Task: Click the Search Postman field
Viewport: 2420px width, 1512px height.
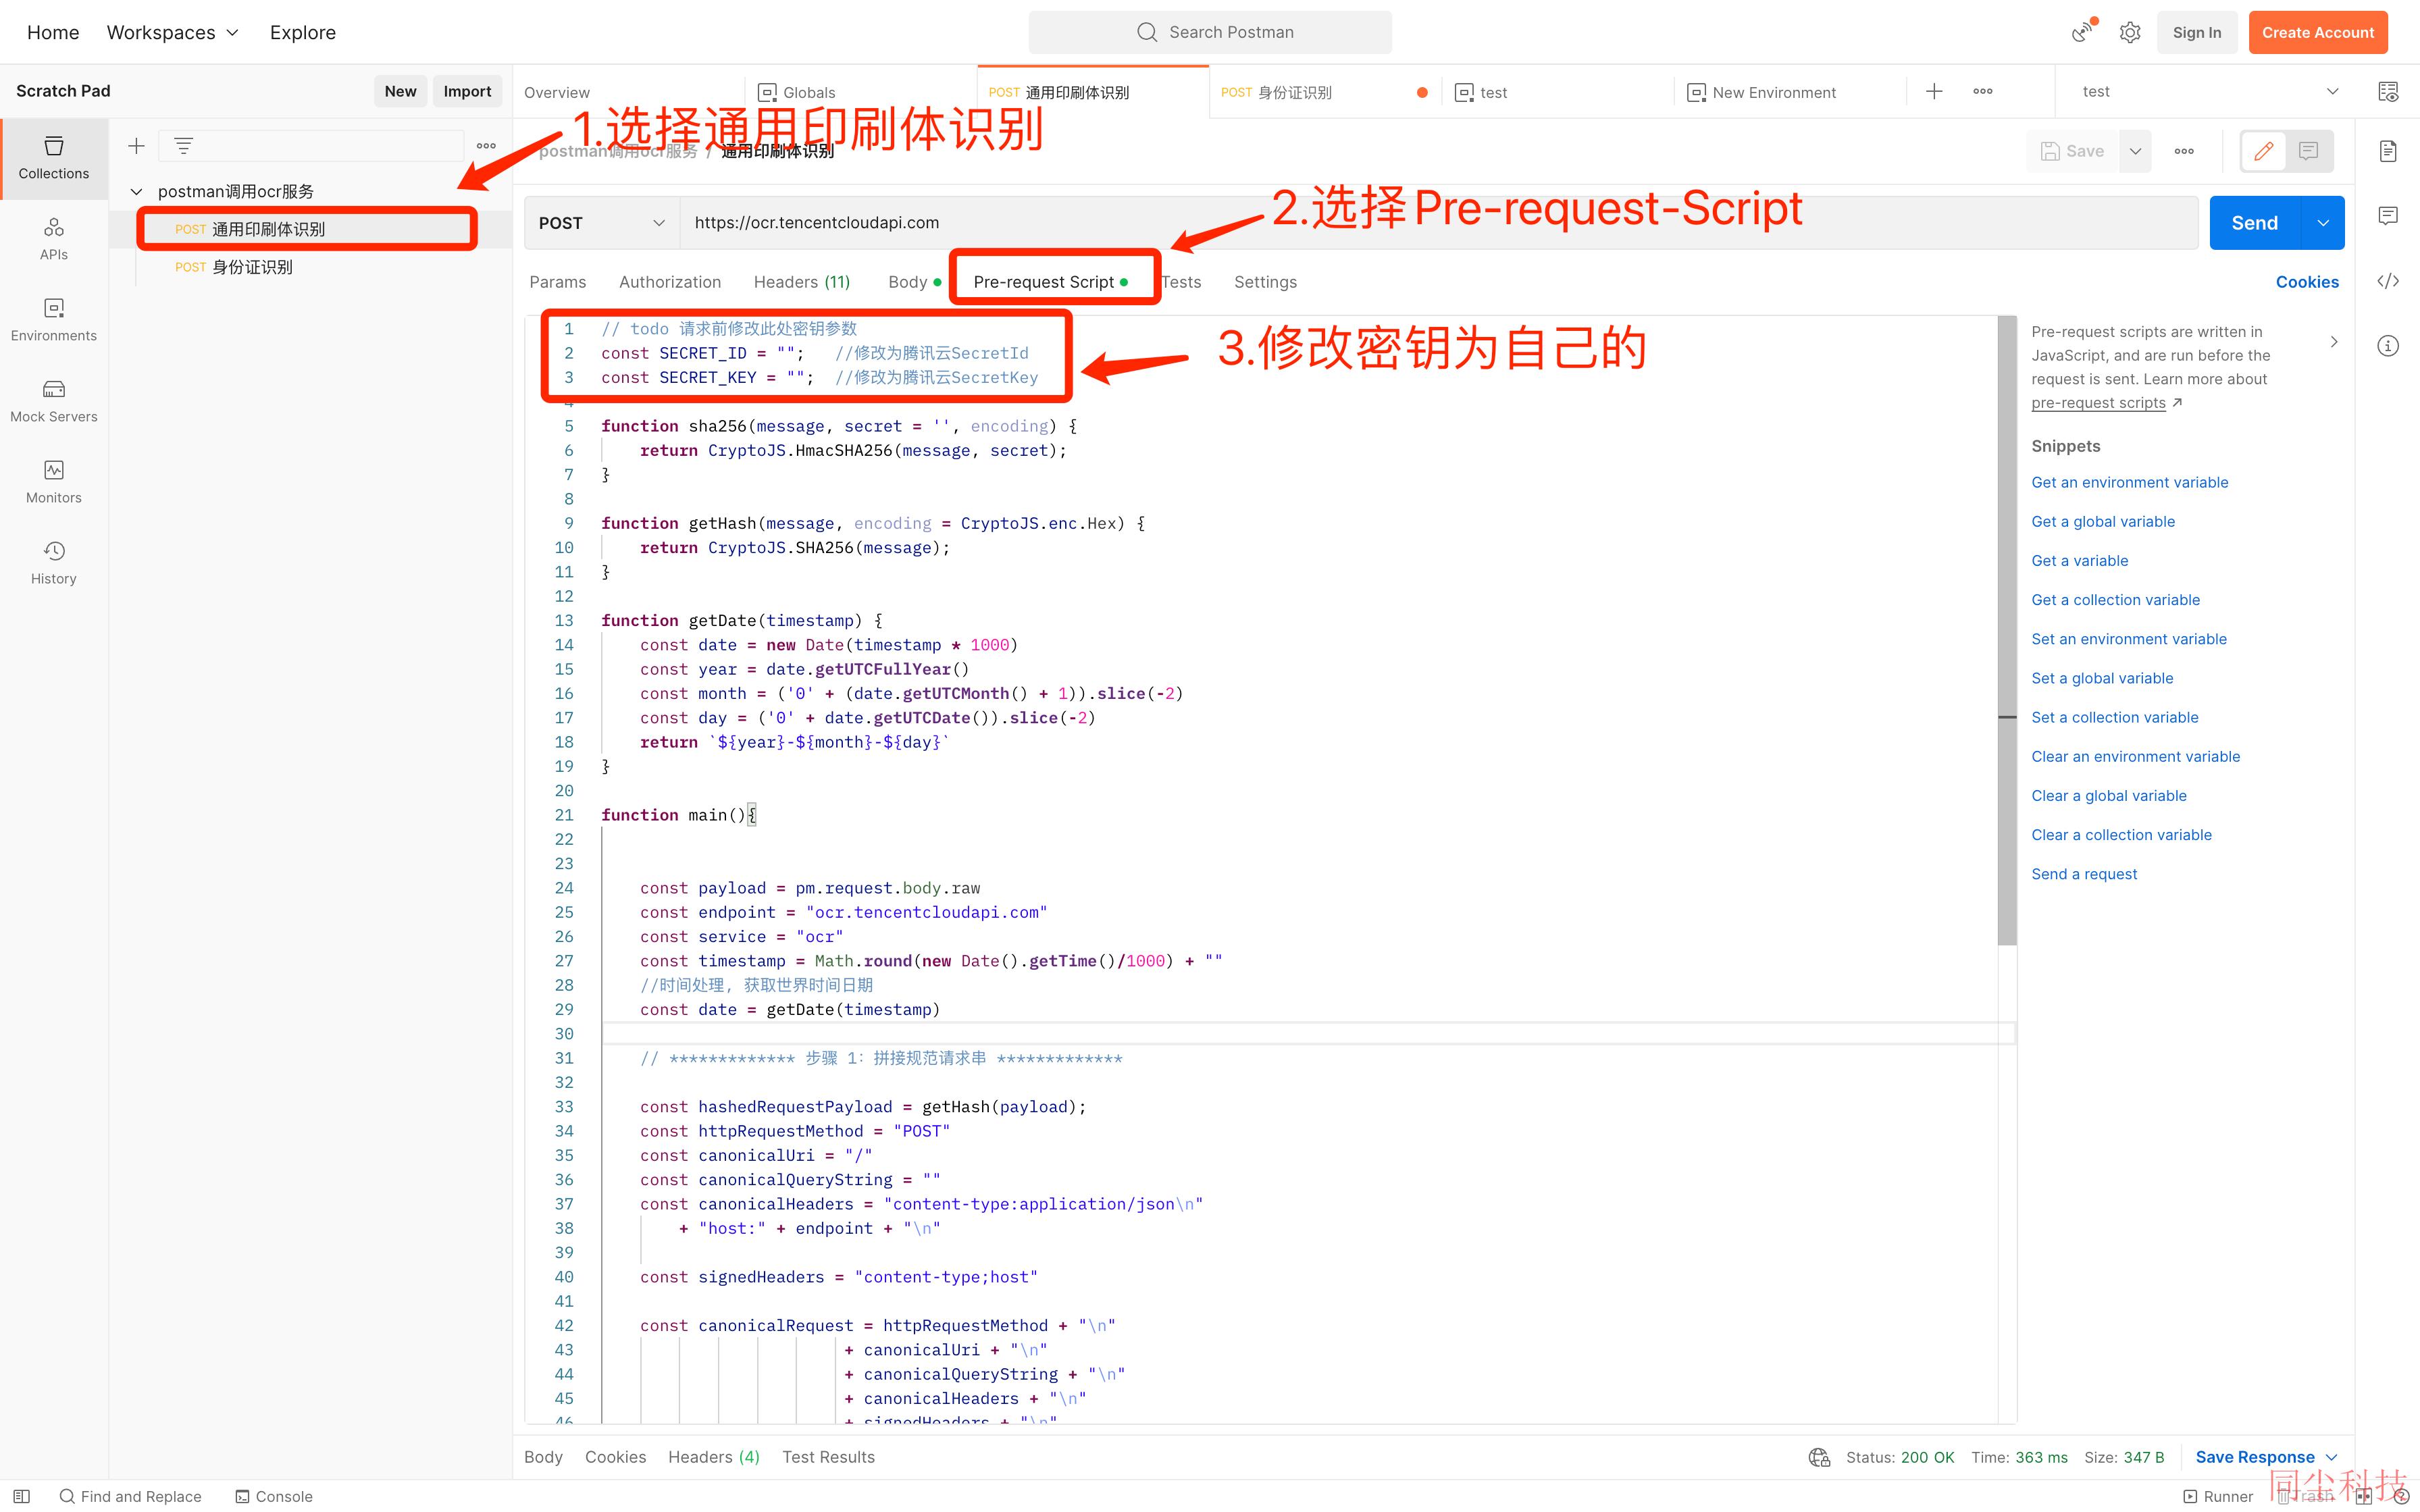Action: (x=1210, y=32)
